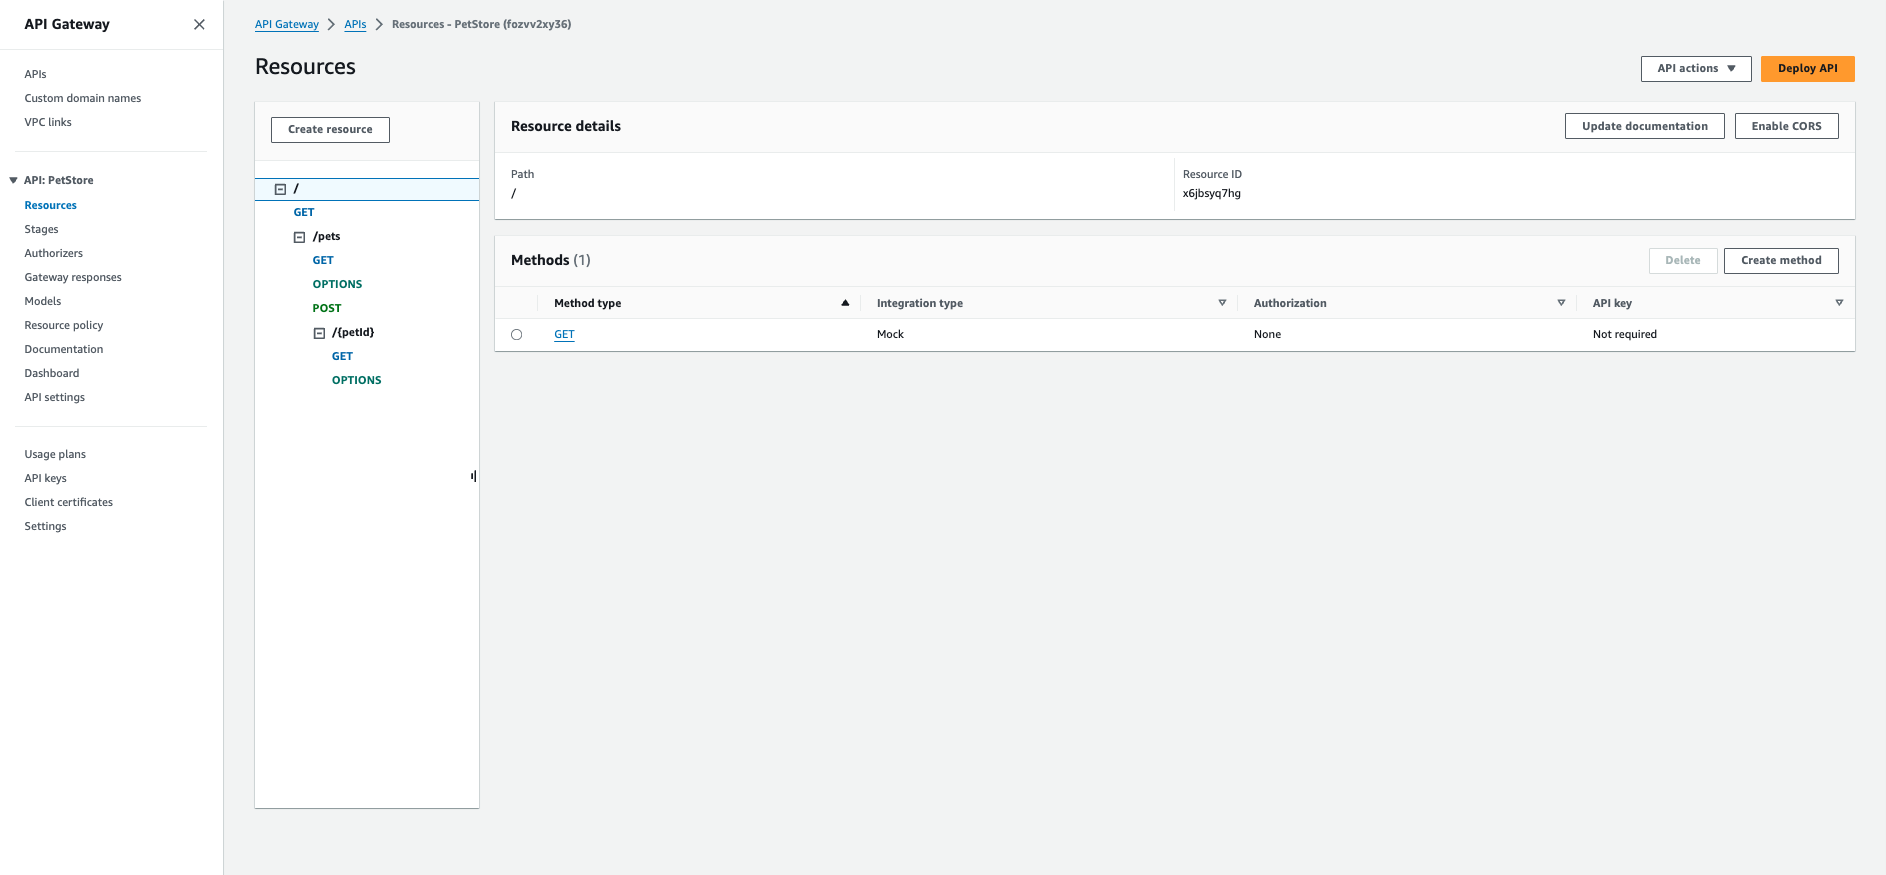The height and width of the screenshot is (875, 1886).
Task: Open the GET method link in table
Action: click(564, 335)
